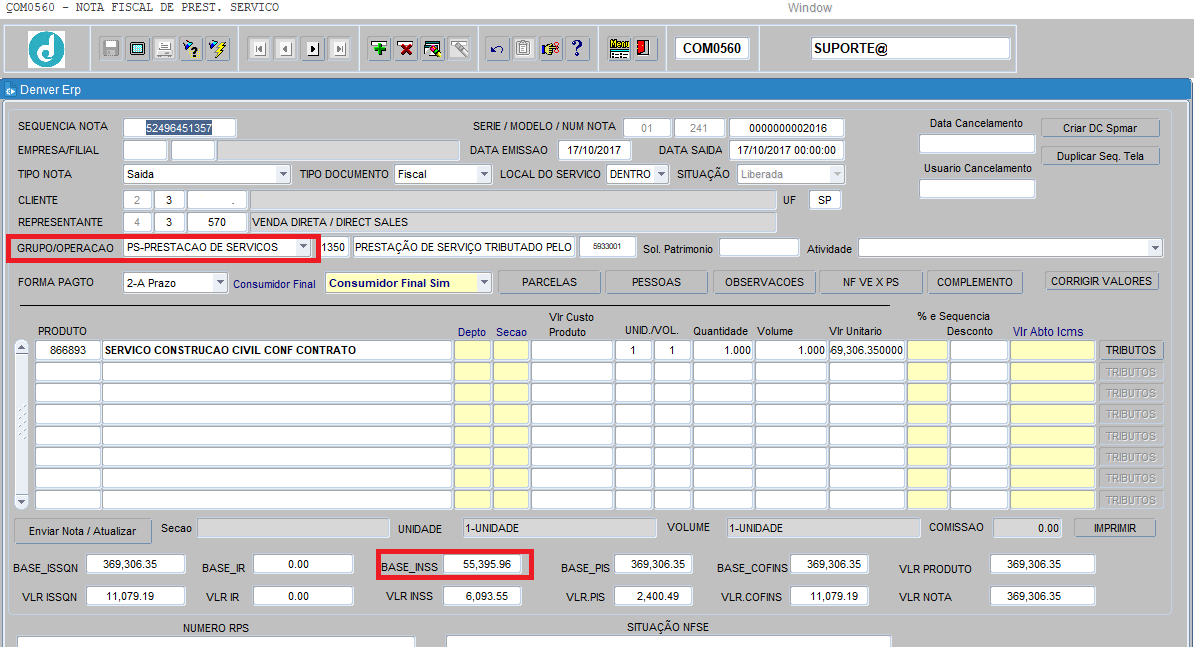Click the VLR ISSQN value field
Viewport: 1194px width, 647px height.
[x=136, y=596]
